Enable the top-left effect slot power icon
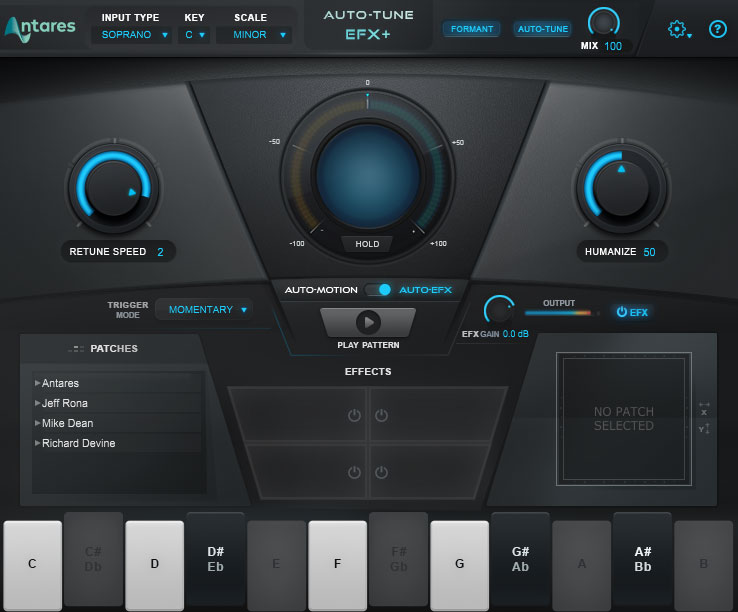This screenshot has width=738, height=612. tap(354, 415)
